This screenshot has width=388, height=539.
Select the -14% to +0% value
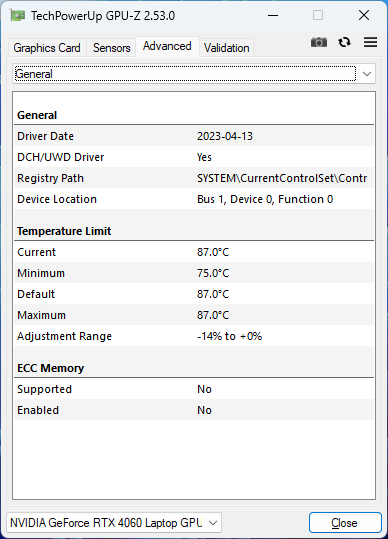click(230, 336)
